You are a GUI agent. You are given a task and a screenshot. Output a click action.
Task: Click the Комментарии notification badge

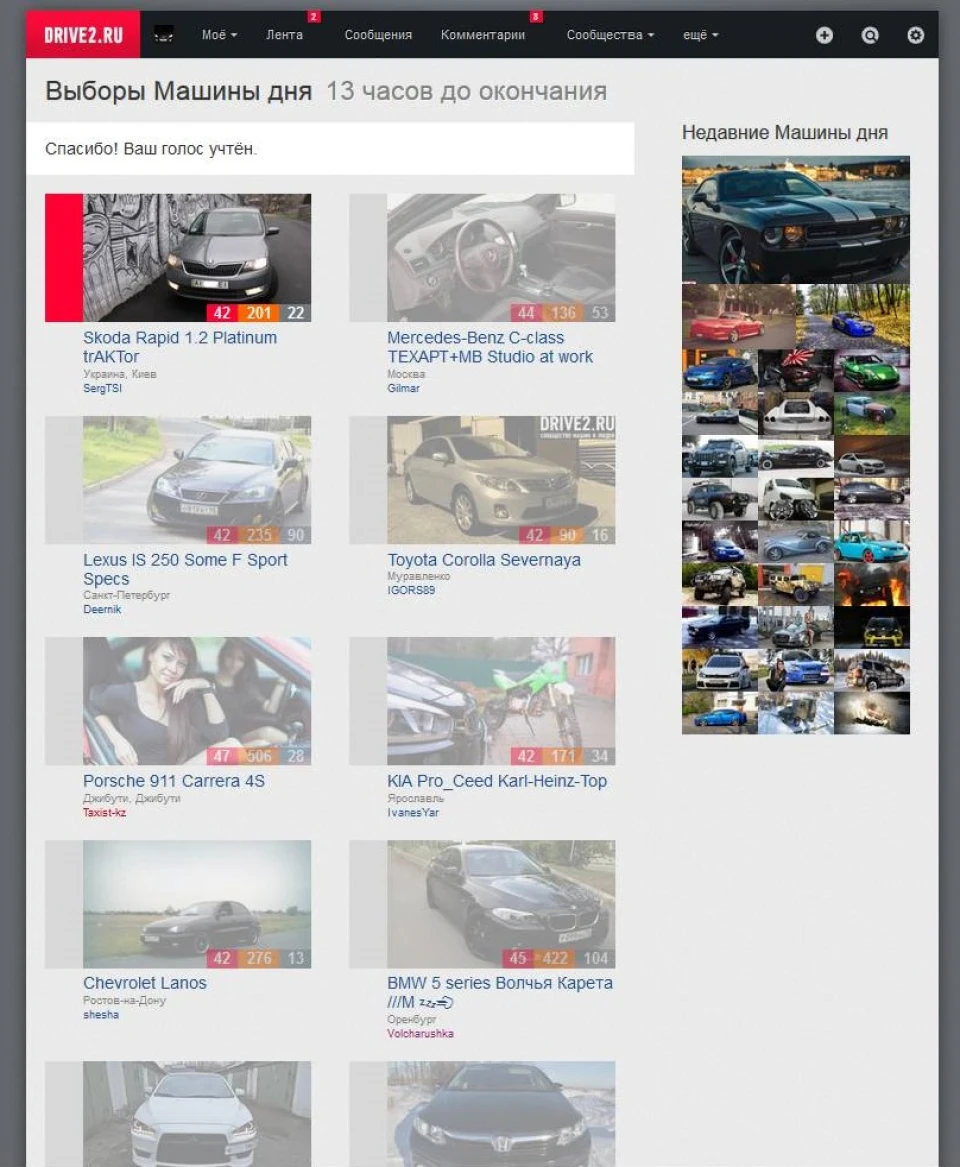535,16
